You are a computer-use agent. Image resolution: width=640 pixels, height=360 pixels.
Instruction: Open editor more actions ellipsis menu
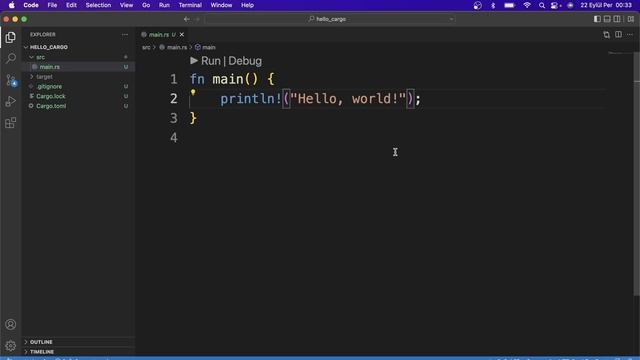pos(630,35)
